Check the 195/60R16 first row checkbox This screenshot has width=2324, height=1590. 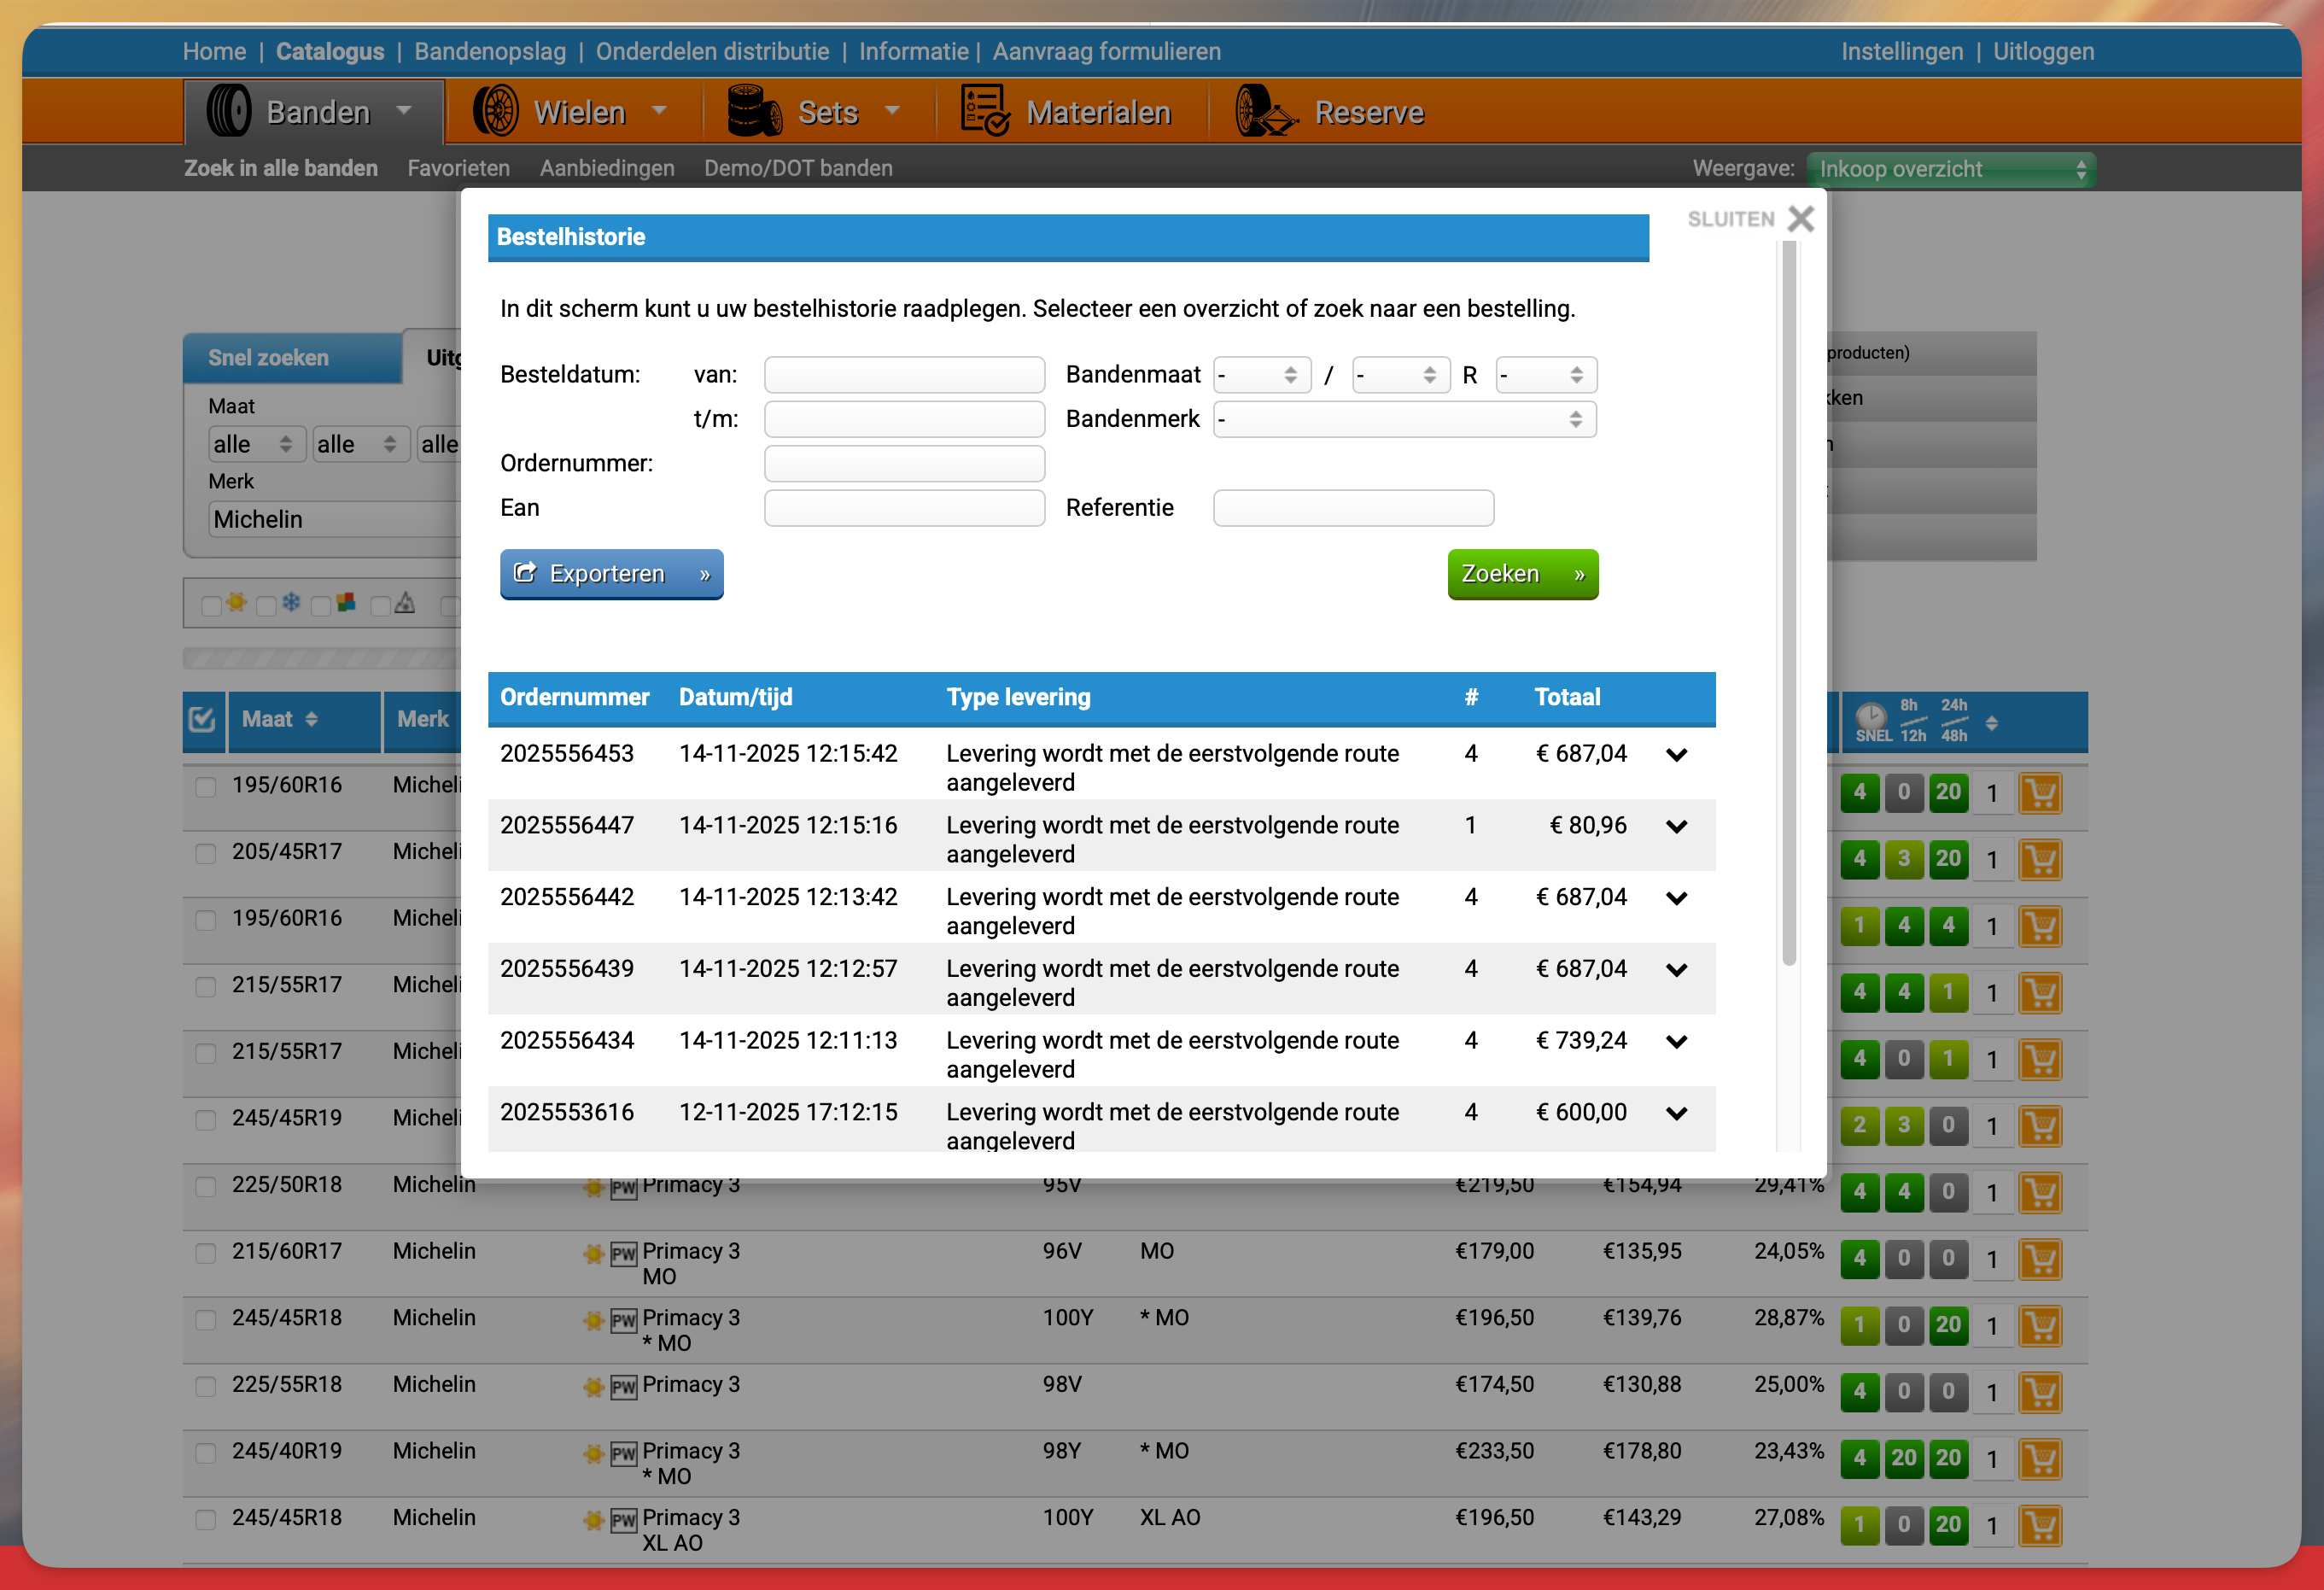click(206, 787)
